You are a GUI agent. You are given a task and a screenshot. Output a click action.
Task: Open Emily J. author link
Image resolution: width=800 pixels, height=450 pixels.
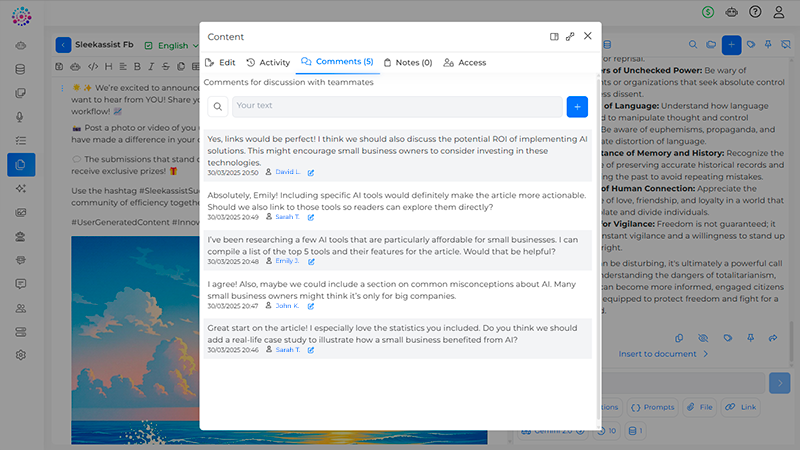(x=287, y=261)
